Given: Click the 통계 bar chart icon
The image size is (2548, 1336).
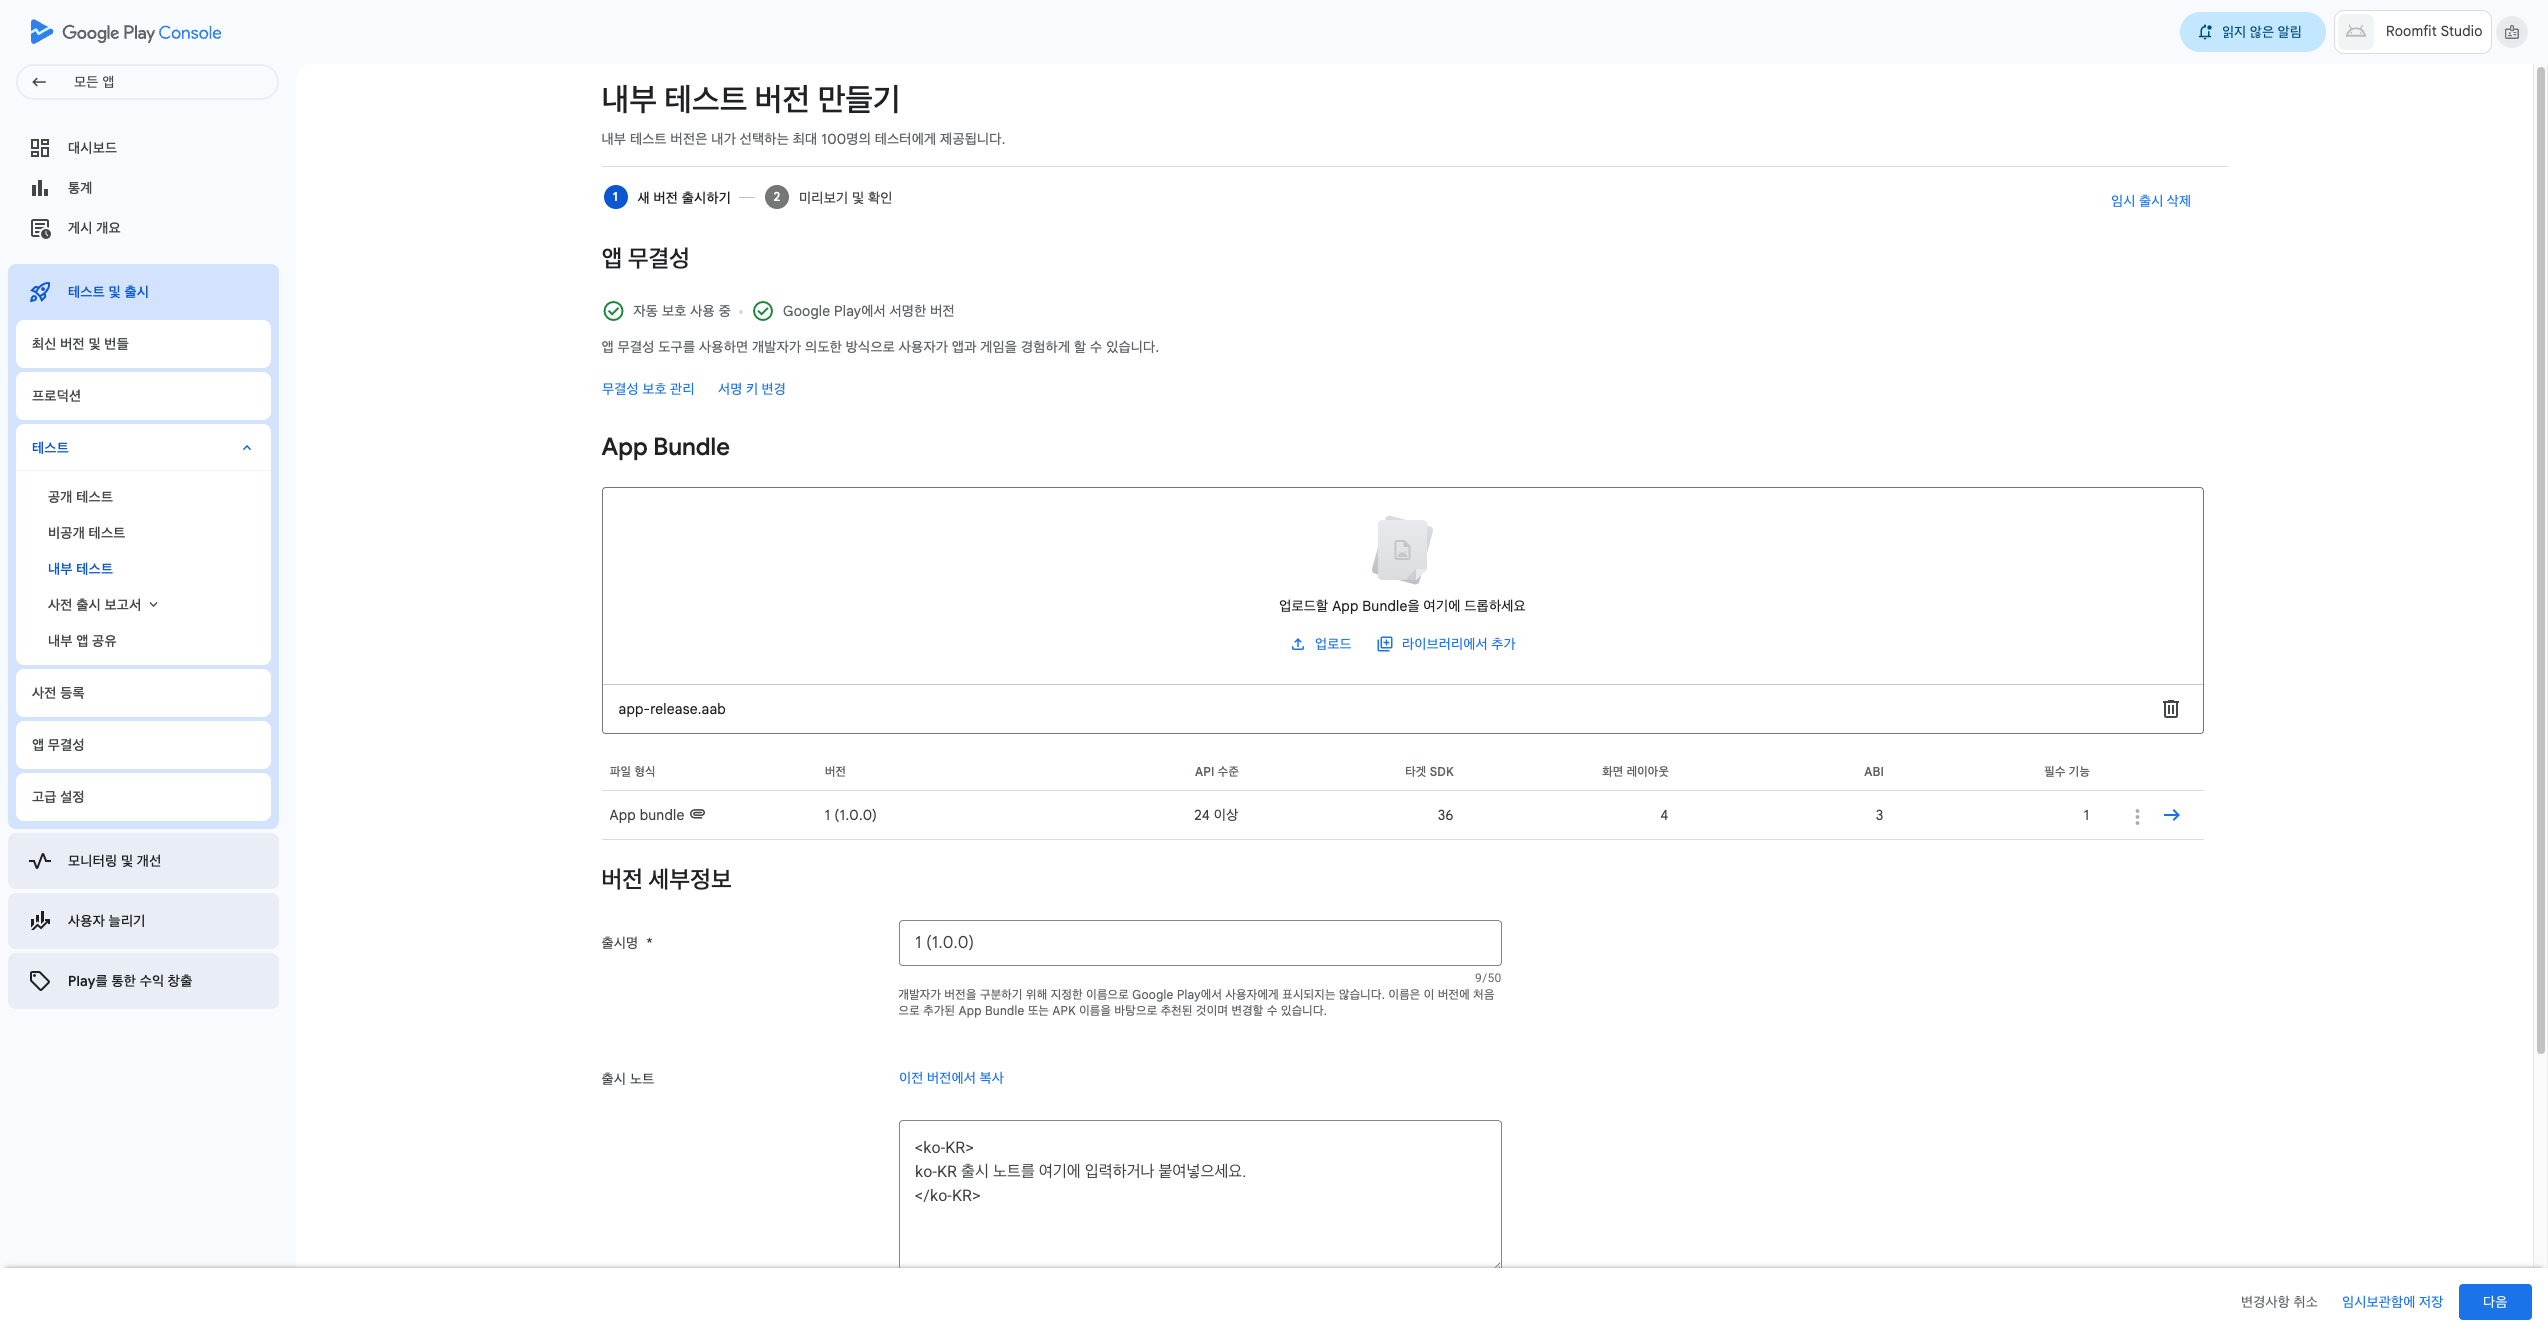Looking at the screenshot, I should 40,188.
